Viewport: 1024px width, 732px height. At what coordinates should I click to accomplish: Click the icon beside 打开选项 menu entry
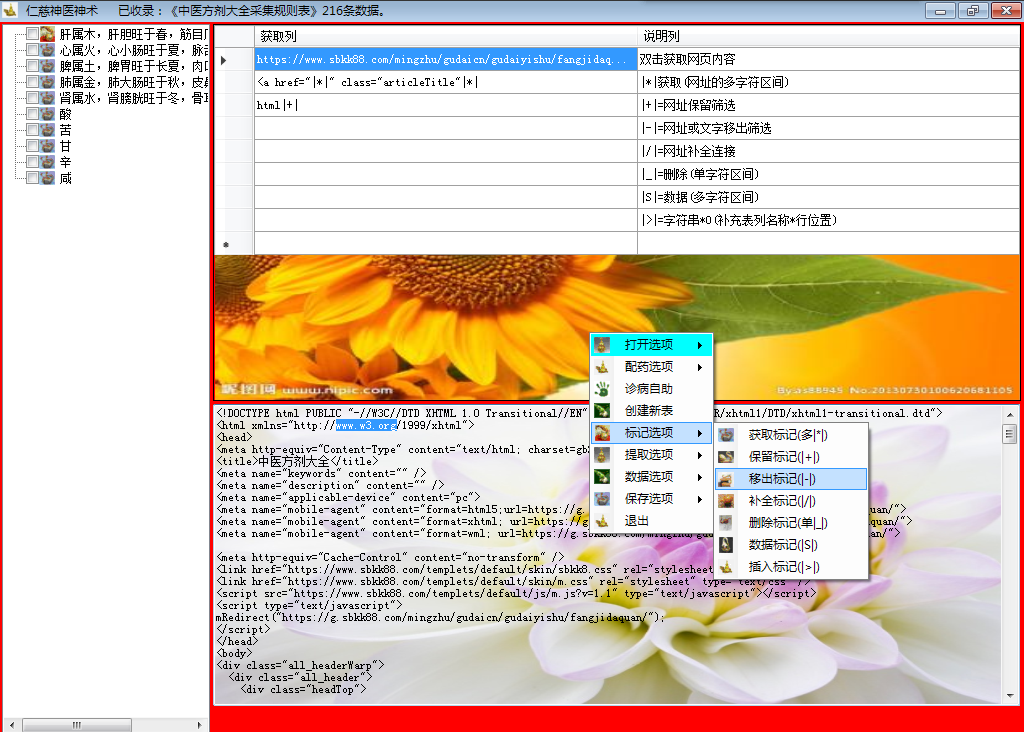602,345
